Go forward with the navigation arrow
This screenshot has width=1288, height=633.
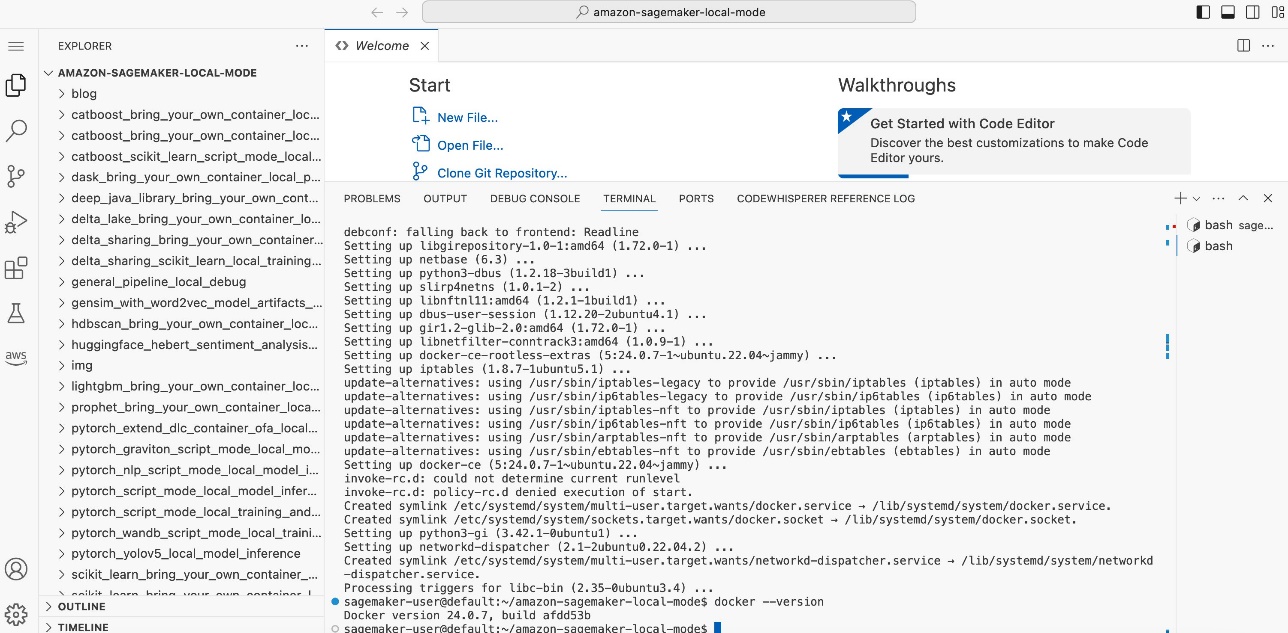[x=402, y=13]
